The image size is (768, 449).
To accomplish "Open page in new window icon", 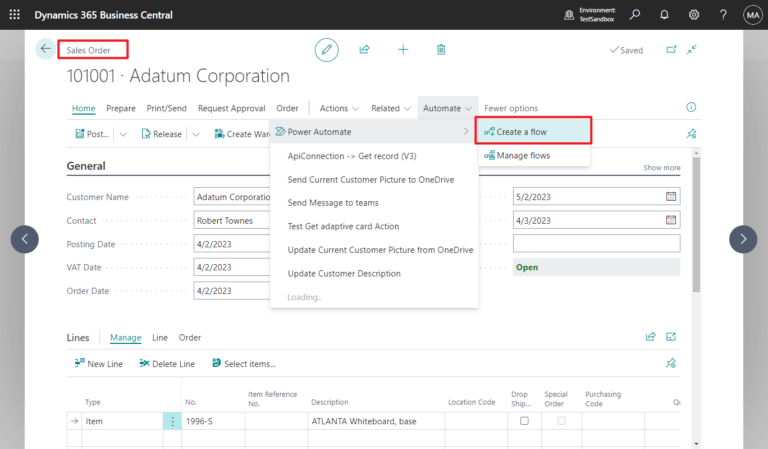I will 671,49.
